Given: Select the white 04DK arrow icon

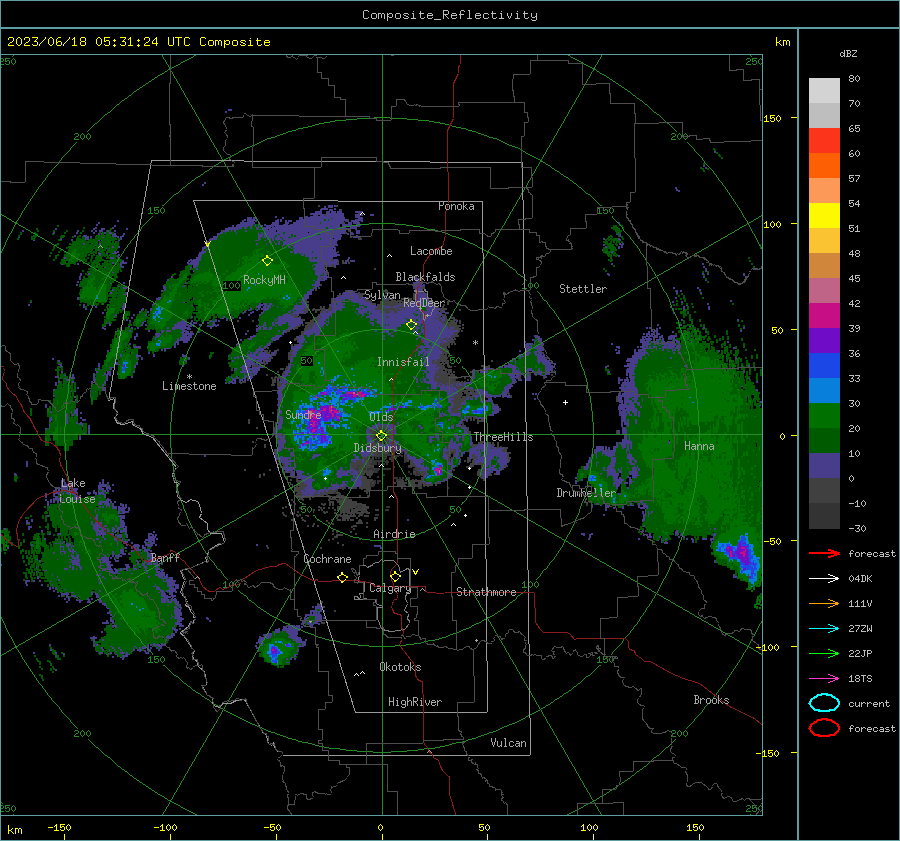Looking at the screenshot, I should 824,579.
